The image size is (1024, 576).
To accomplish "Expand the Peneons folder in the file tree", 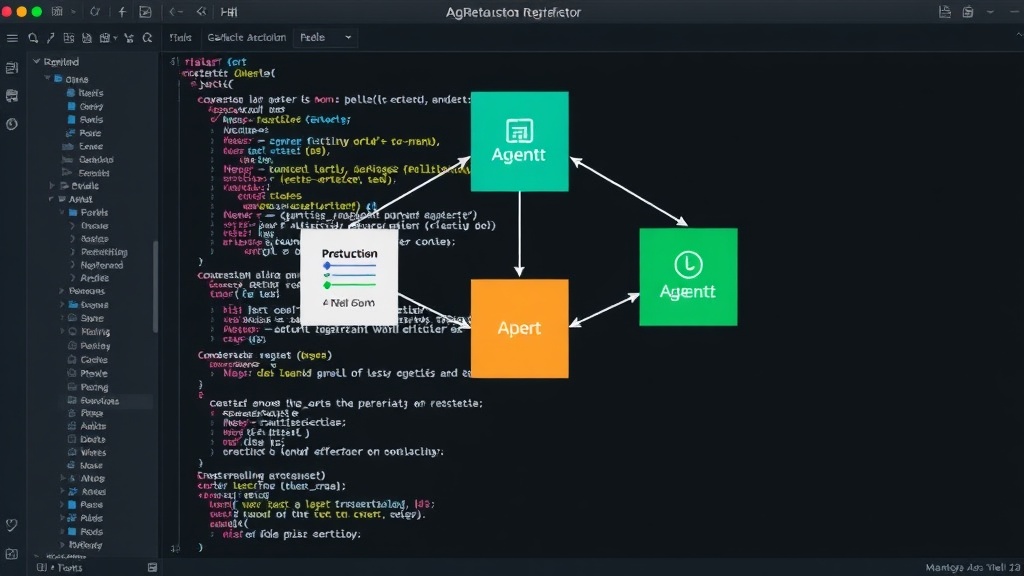I will [x=62, y=291].
